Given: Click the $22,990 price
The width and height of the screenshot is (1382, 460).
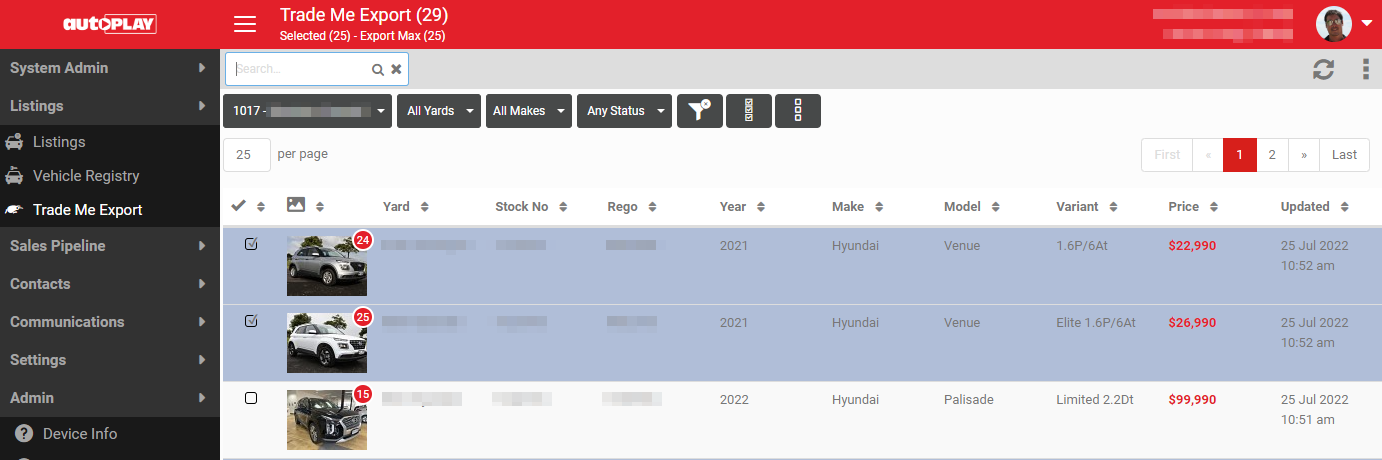Looking at the screenshot, I should [x=1192, y=246].
